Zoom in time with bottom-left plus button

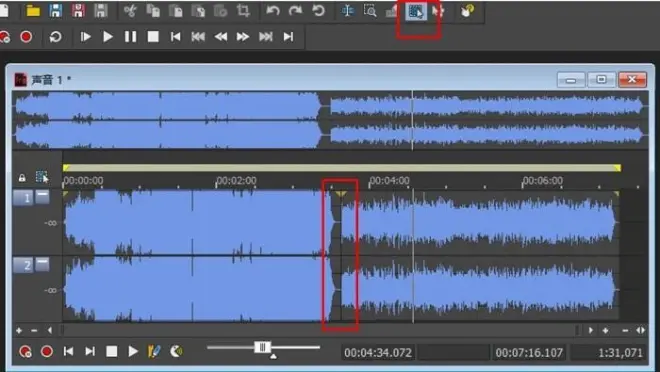click(x=19, y=331)
